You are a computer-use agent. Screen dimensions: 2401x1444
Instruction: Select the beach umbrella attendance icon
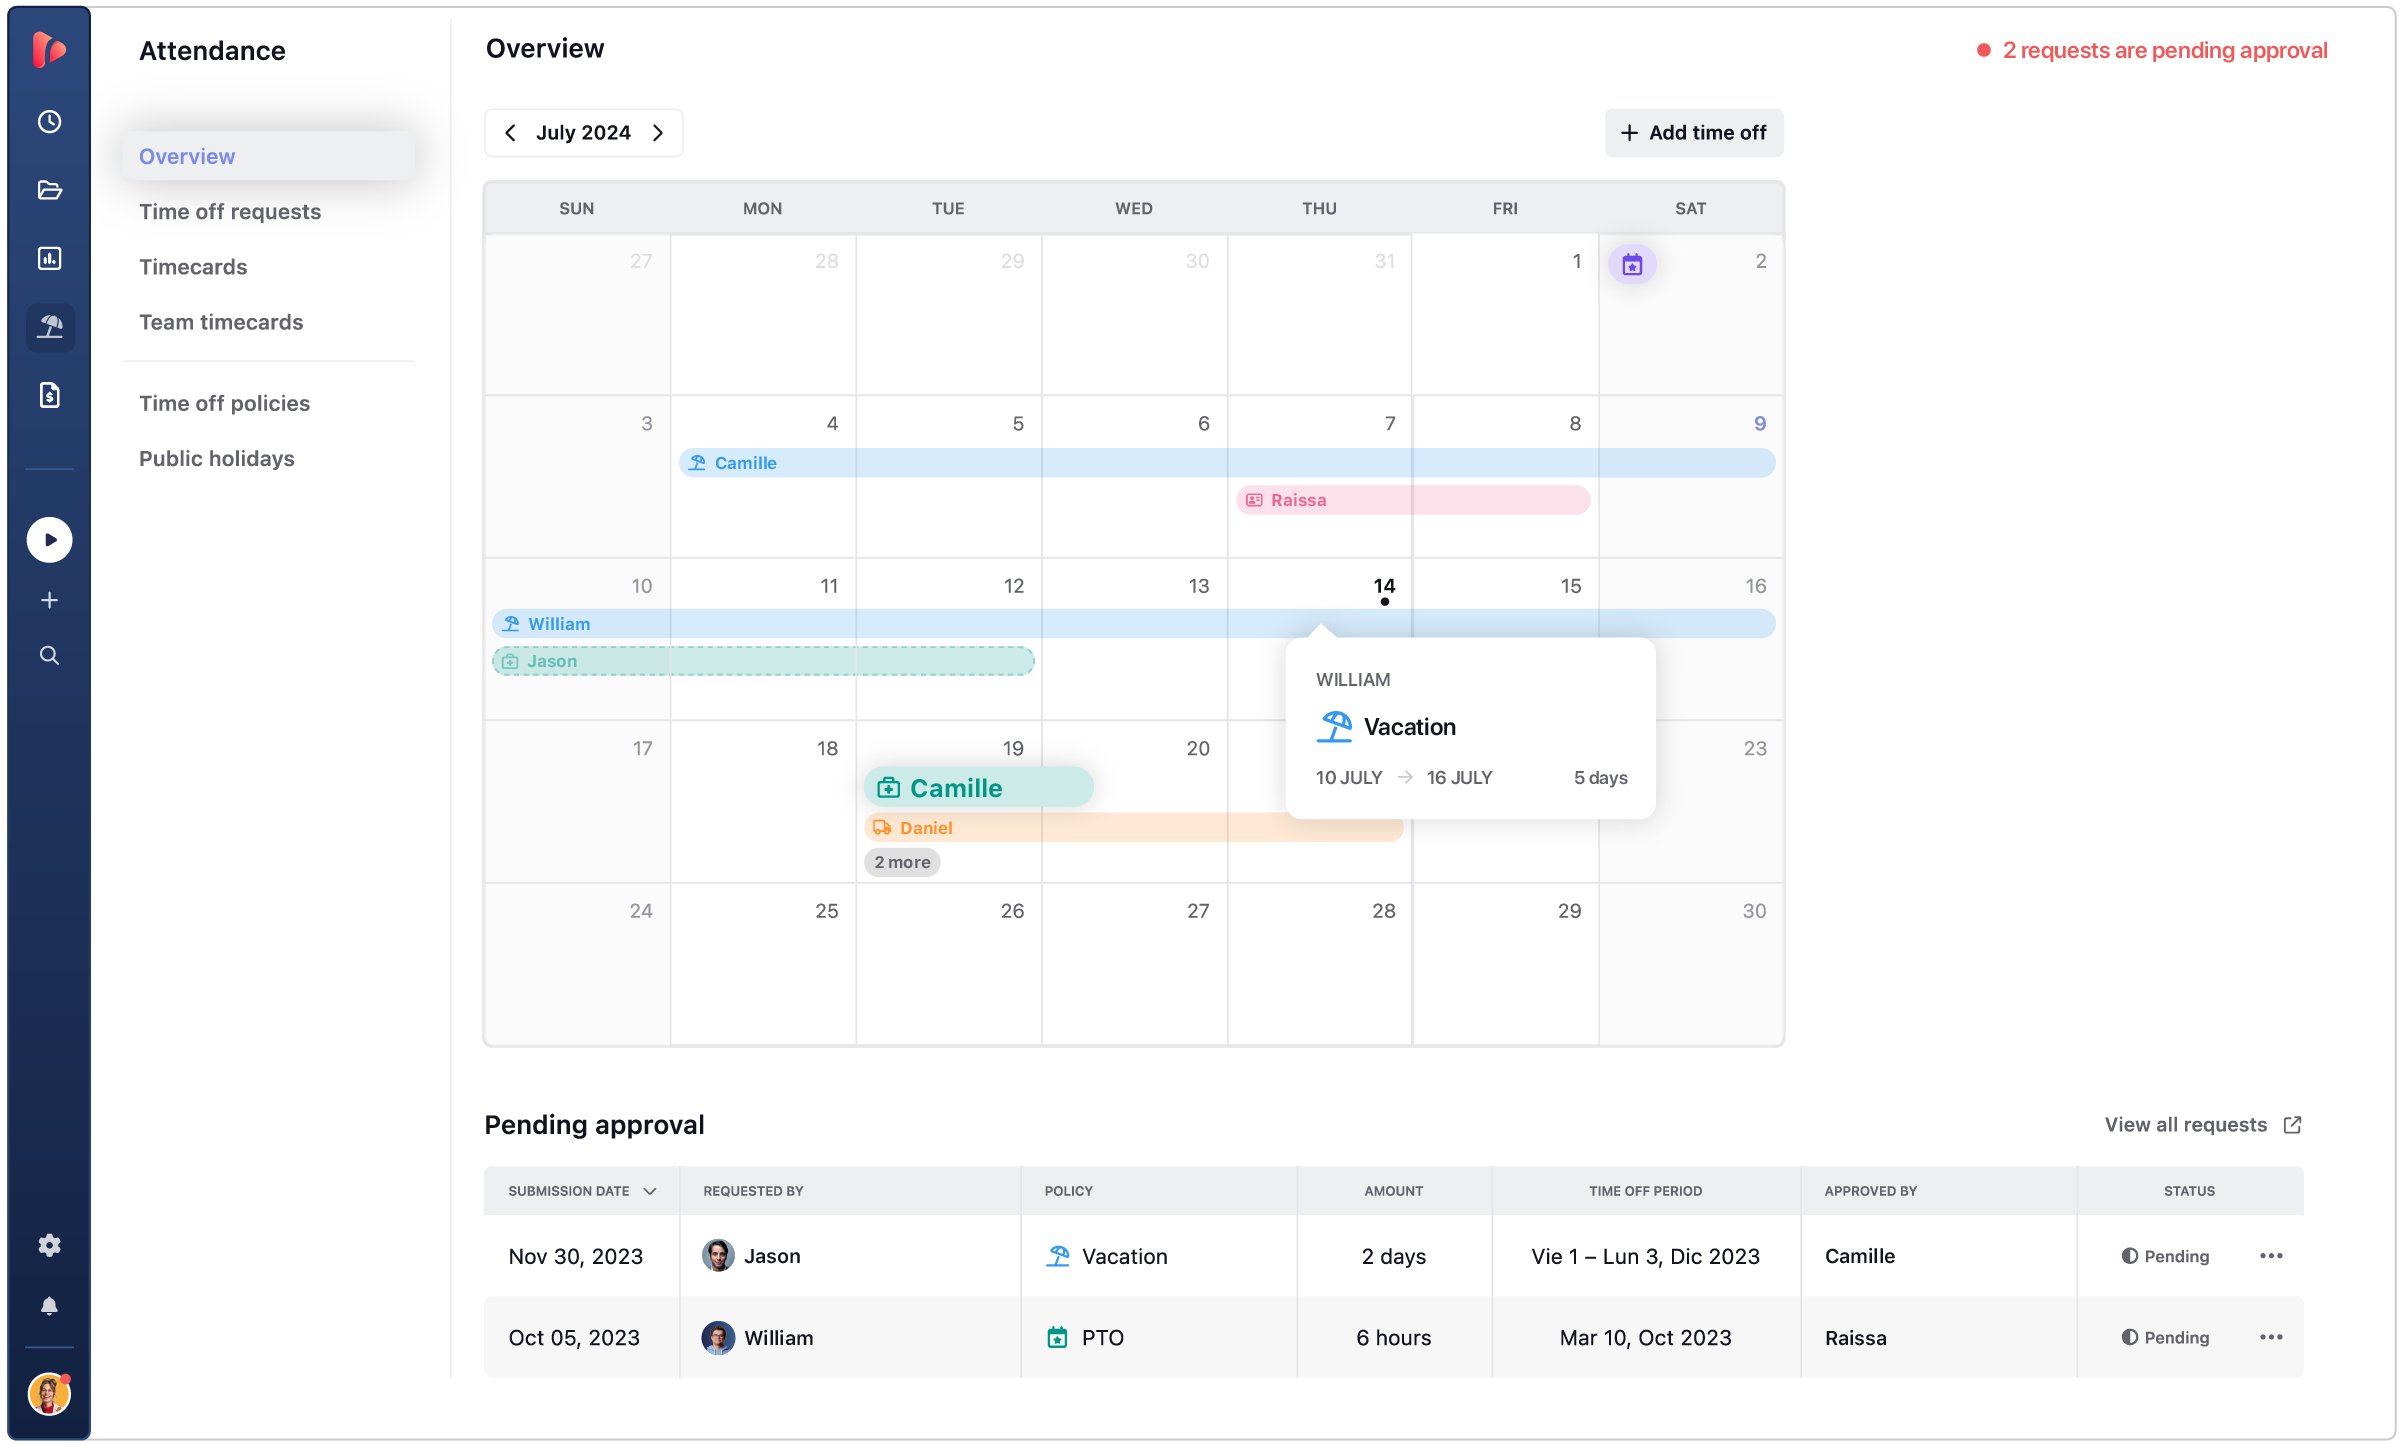pyautogui.click(x=49, y=327)
